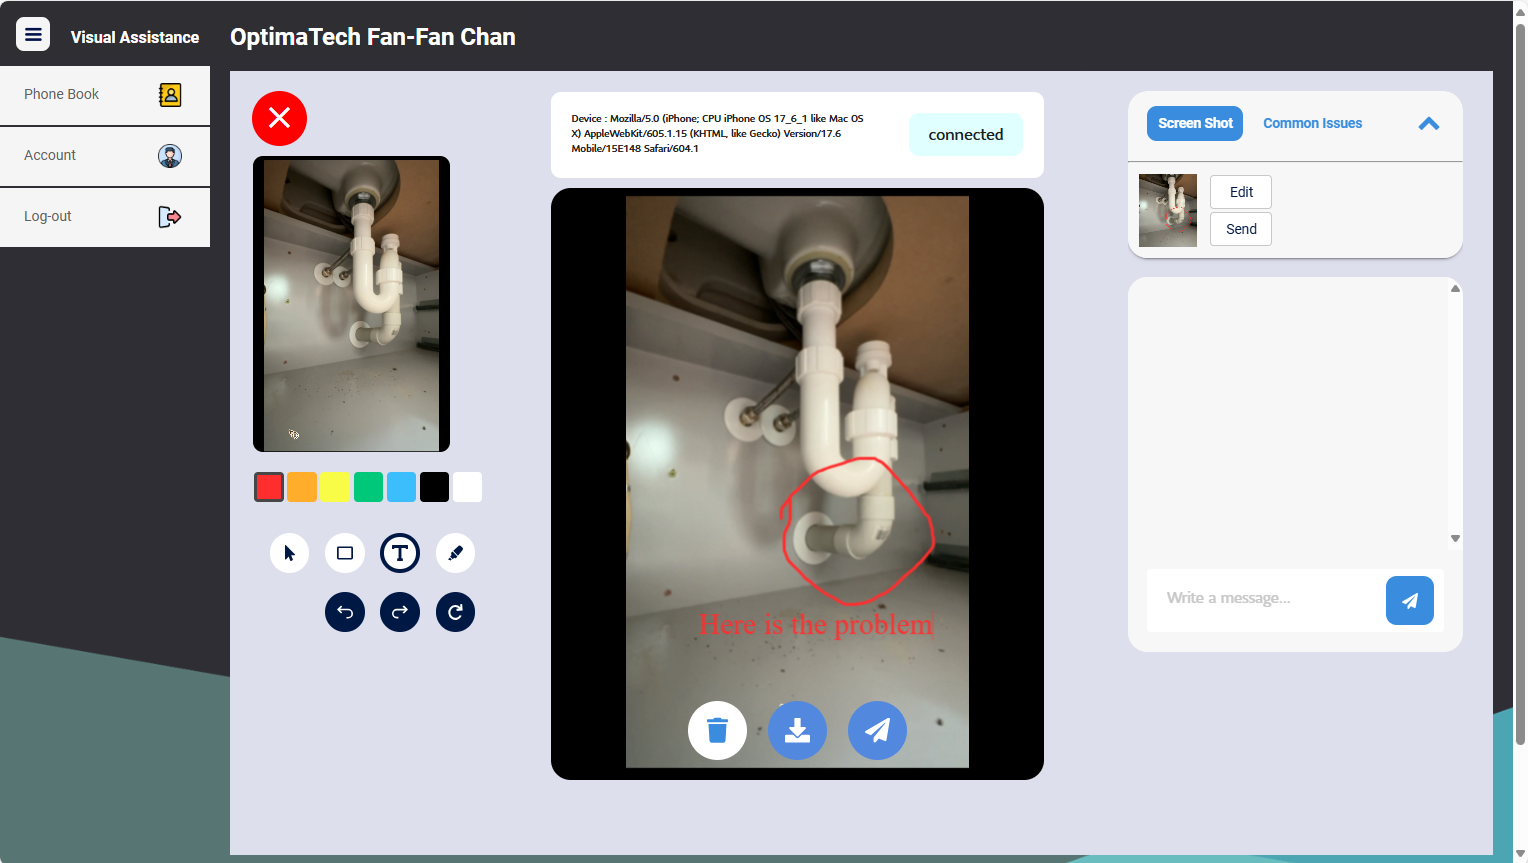
Task: Click the Log-out arrow icon
Action: click(x=170, y=217)
